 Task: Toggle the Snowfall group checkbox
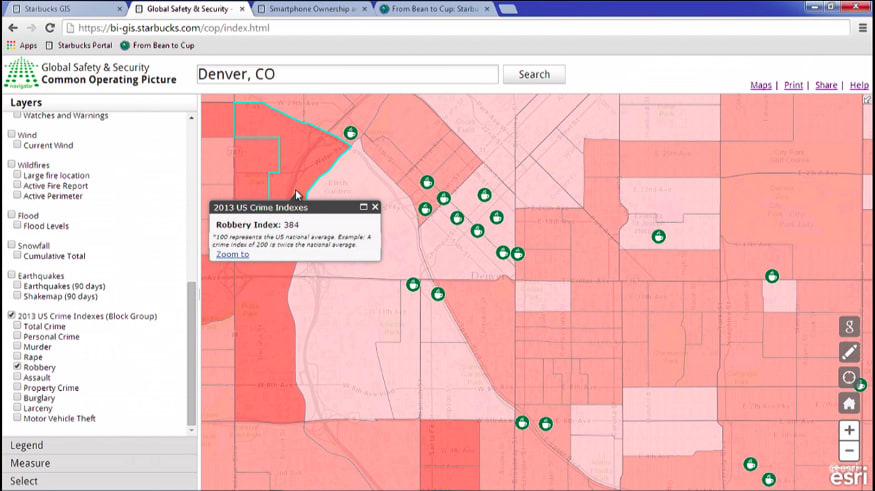(11, 244)
